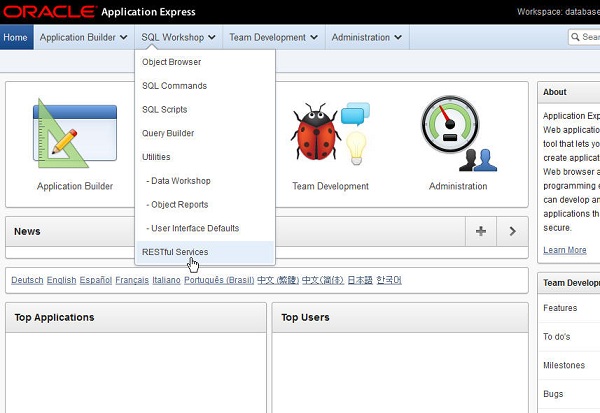Switch language to 日本語
Viewport: 600px width, 413px height.
pos(360,280)
